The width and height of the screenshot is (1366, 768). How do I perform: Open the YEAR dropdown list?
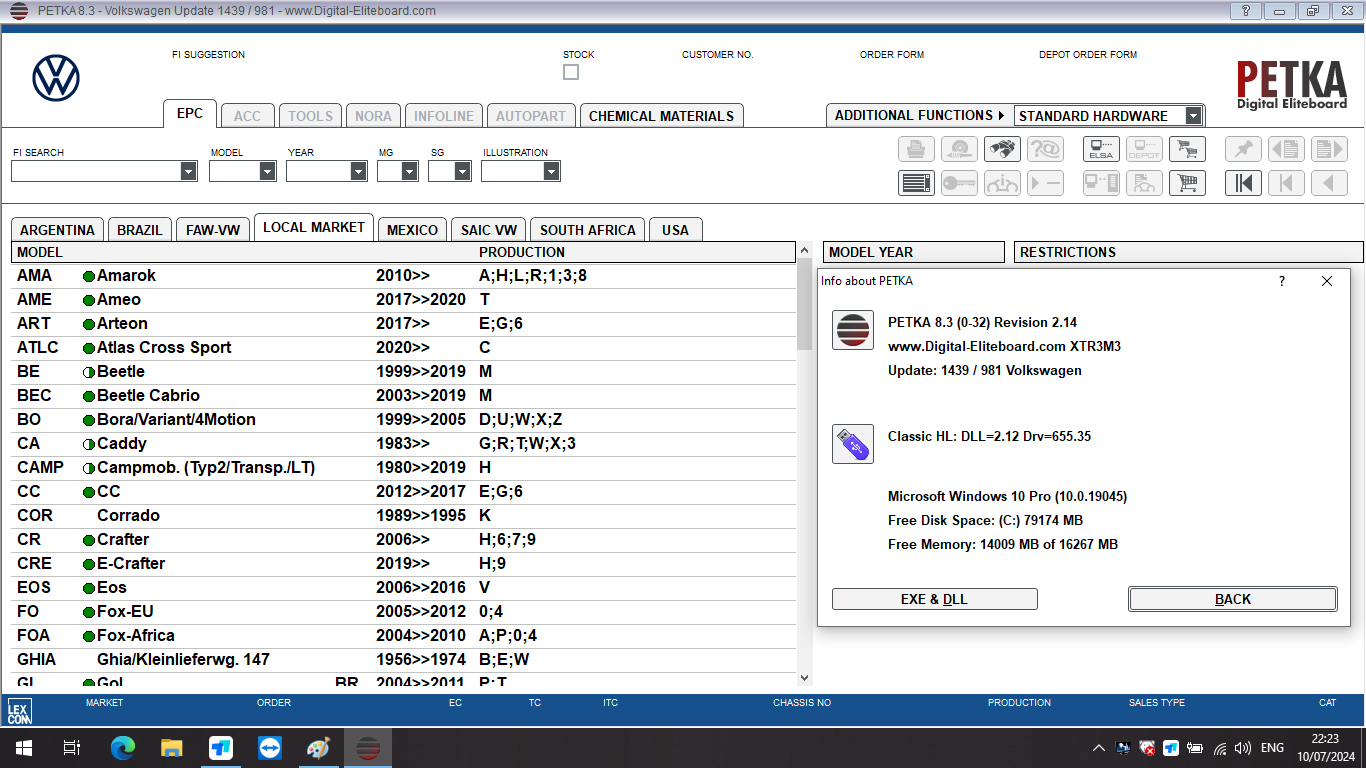[x=358, y=172]
